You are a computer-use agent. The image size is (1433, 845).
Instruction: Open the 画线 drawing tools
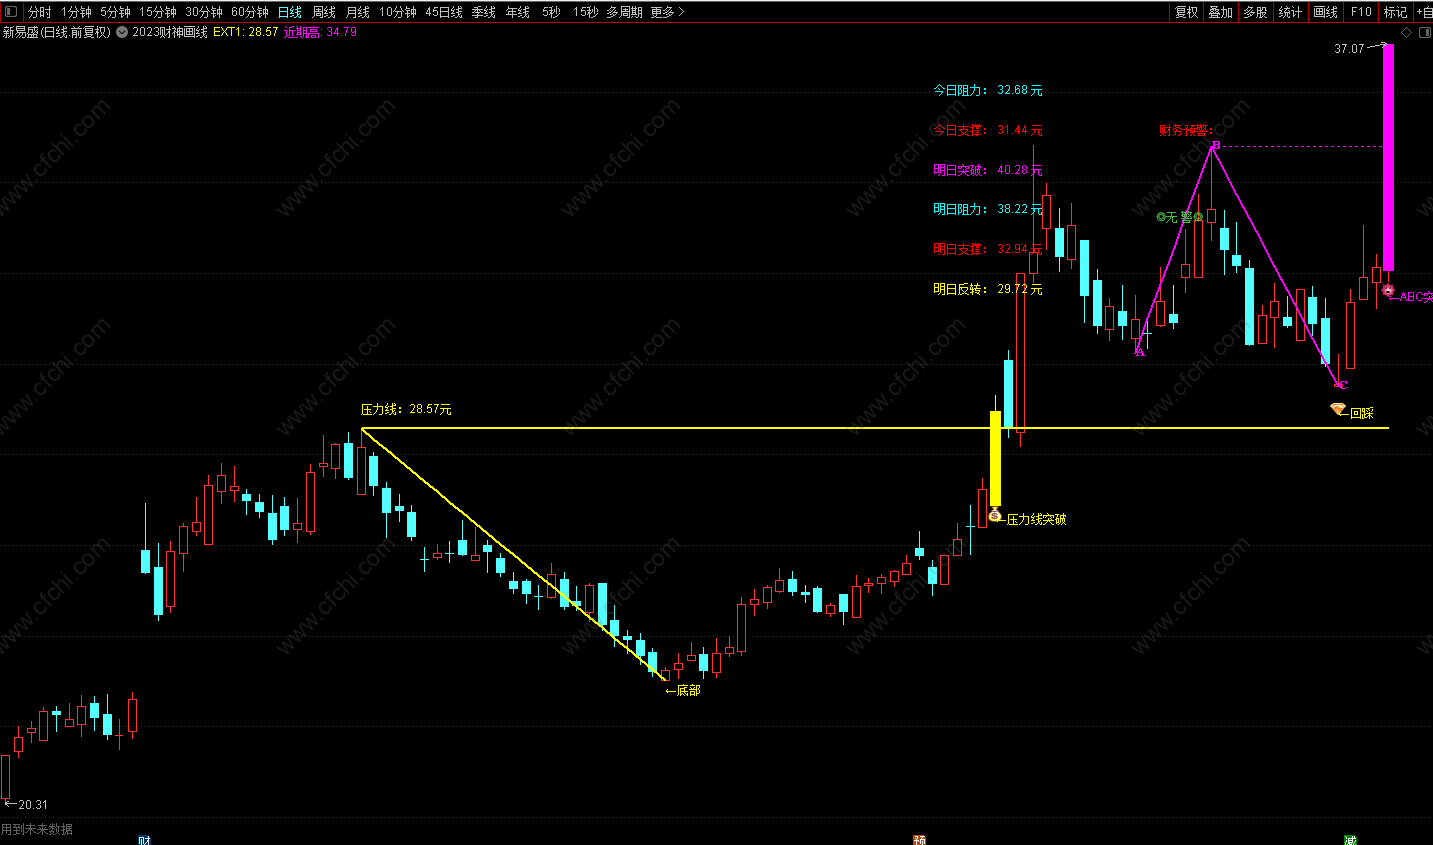tap(1326, 12)
